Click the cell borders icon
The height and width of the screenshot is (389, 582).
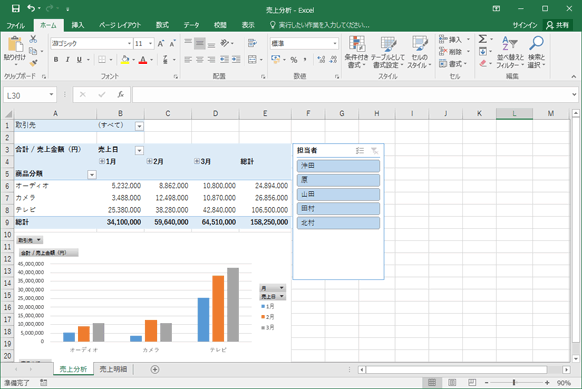pyautogui.click(x=102, y=59)
